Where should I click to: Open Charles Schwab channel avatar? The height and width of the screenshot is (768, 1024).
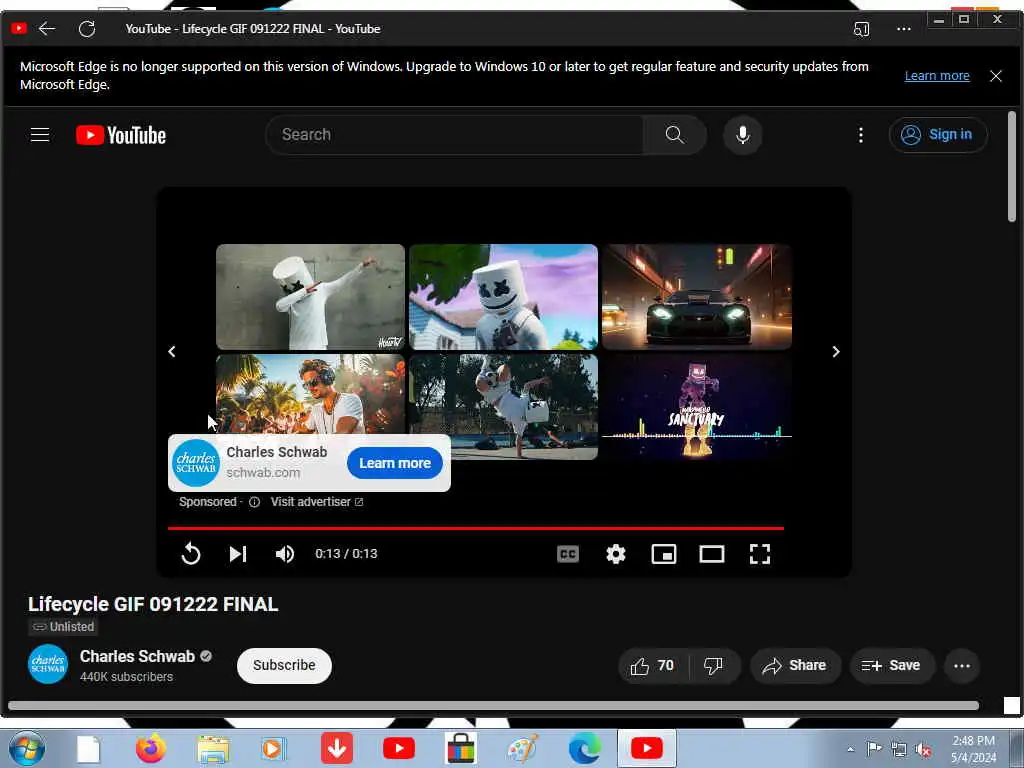coord(48,664)
